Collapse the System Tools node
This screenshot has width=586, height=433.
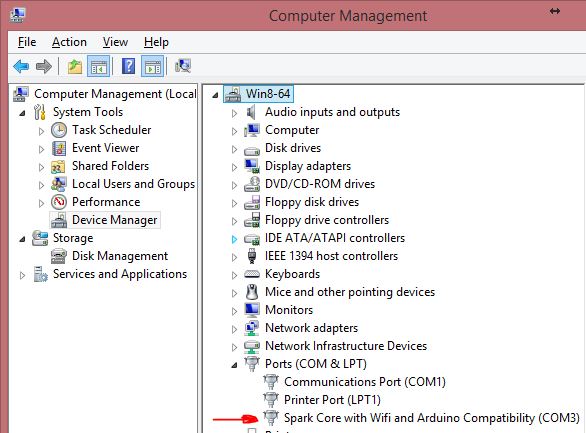pos(22,113)
